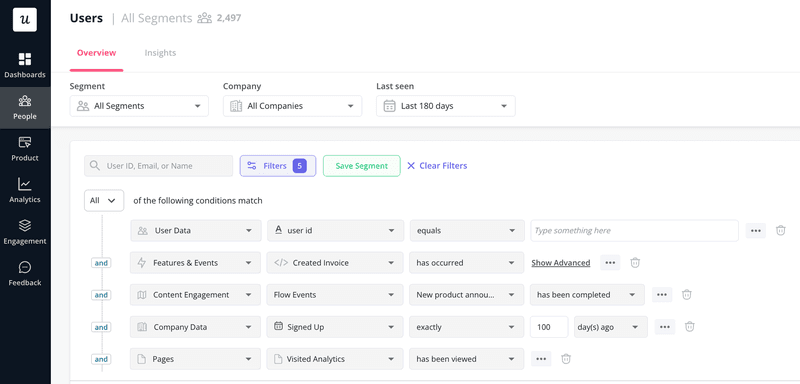Open the has been completed dropdown
This screenshot has height=384, width=800.
[x=587, y=295]
